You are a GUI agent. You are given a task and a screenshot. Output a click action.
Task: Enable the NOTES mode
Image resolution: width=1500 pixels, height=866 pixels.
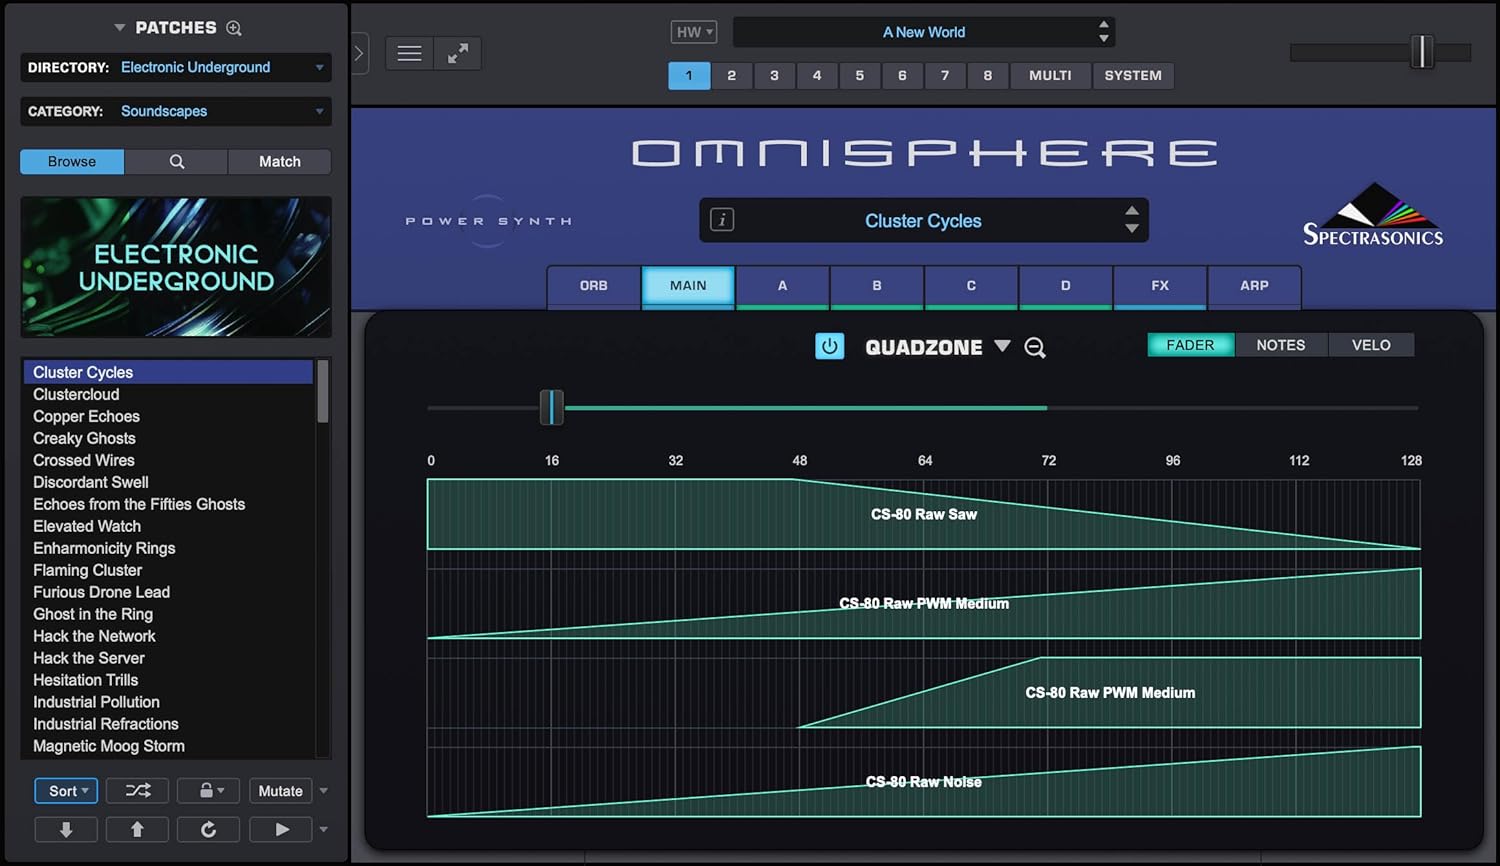tap(1281, 344)
